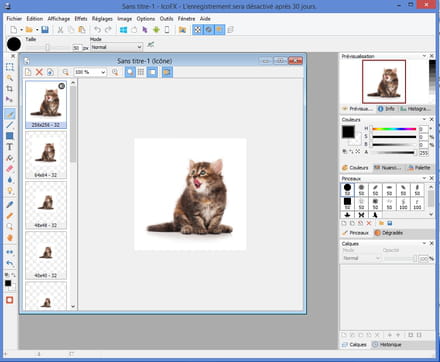Viewport: 440px width, 362px height.
Task: Select the color picker eyedropper tool
Action: pyautogui.click(x=10, y=204)
